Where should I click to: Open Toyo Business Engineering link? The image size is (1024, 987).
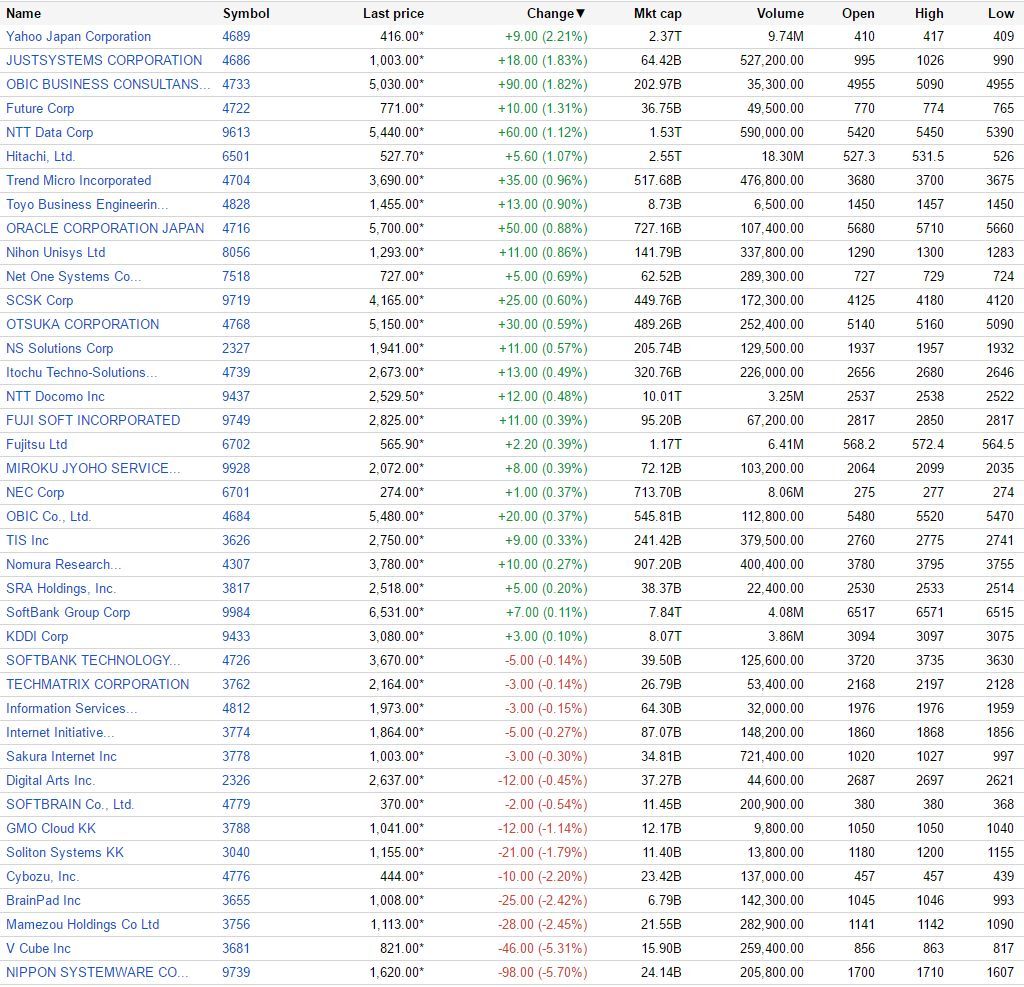click(87, 204)
